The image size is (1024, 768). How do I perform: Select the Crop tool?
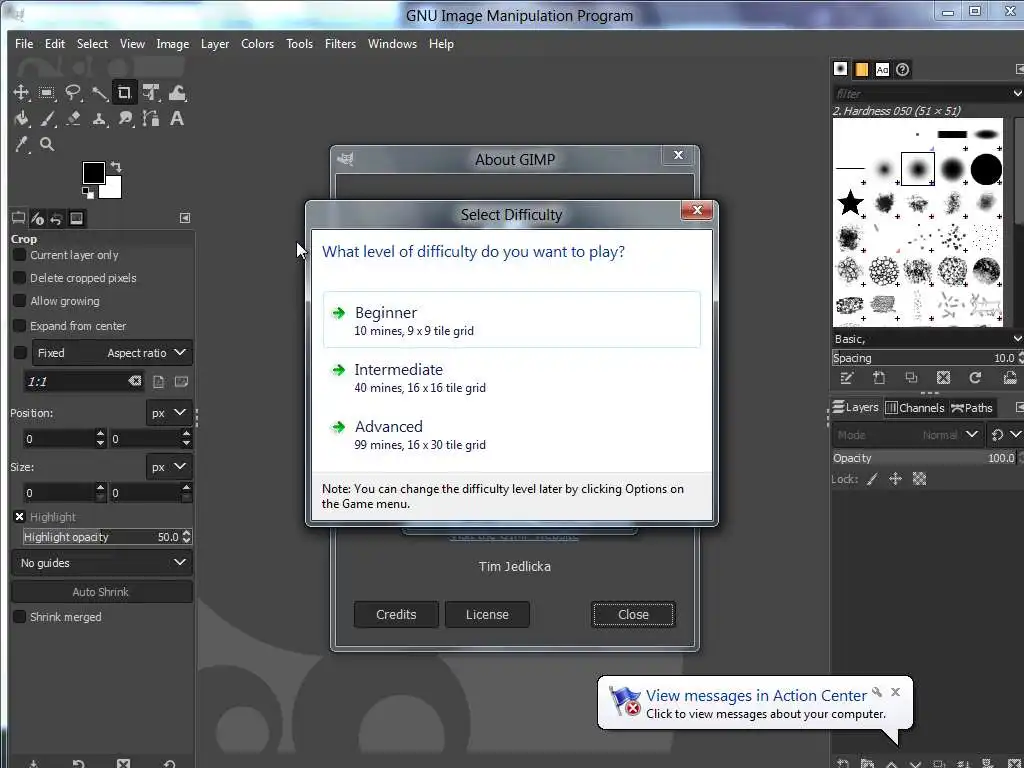point(124,93)
